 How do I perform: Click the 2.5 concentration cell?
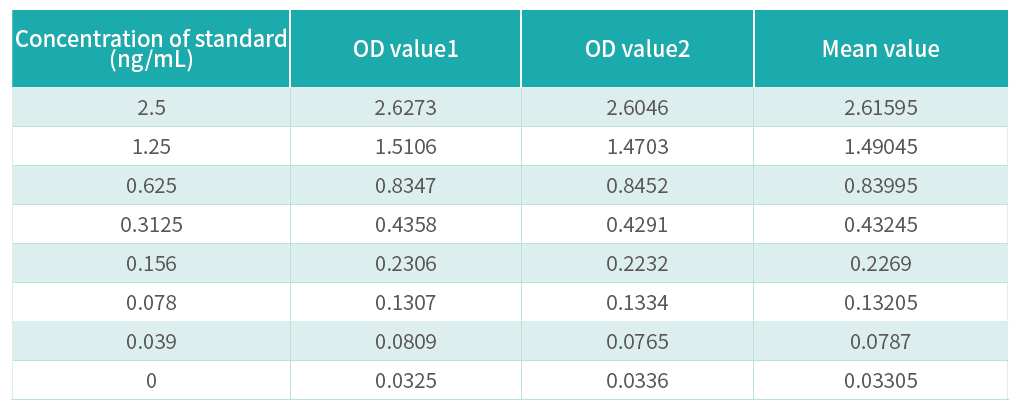[151, 107]
